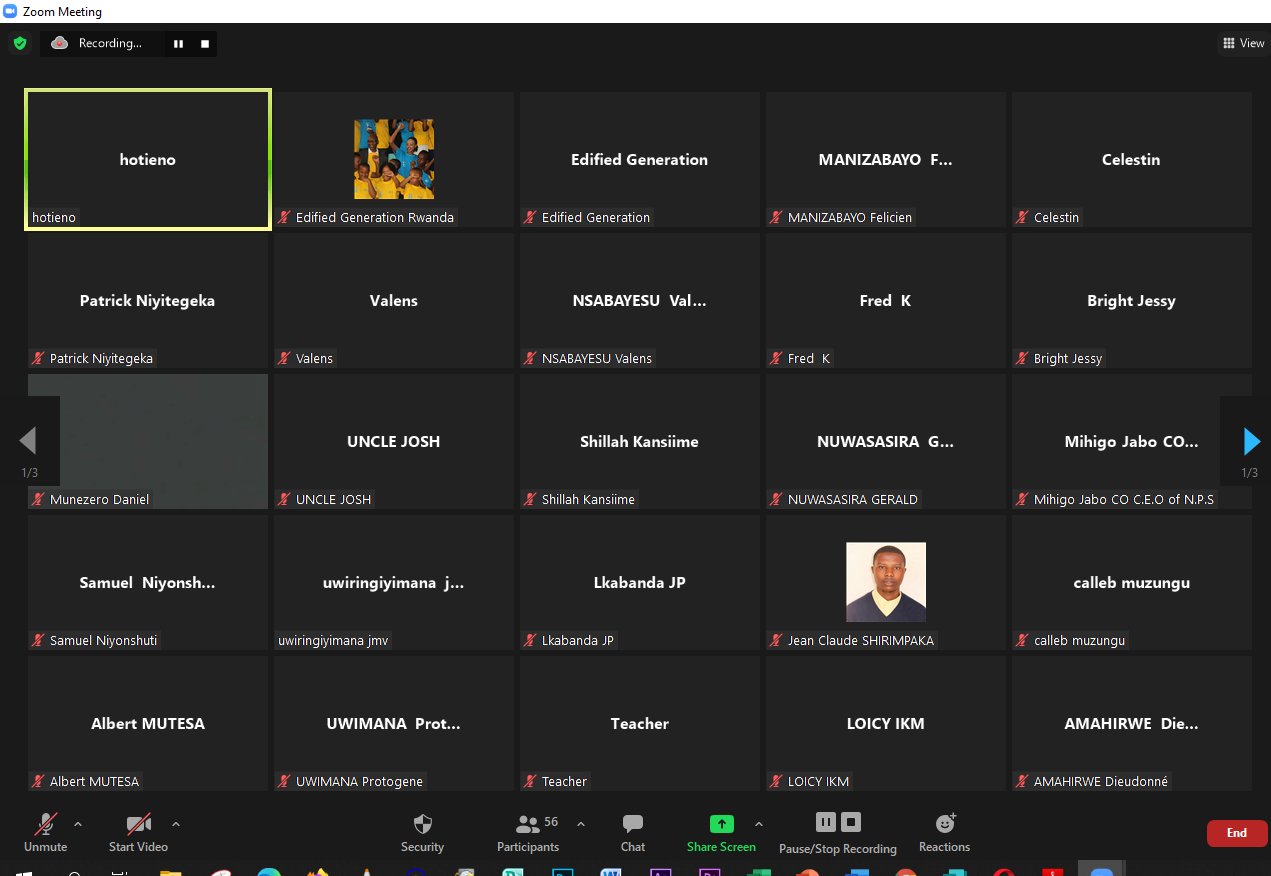
Task: Open the View menu at top right
Action: (1243, 43)
